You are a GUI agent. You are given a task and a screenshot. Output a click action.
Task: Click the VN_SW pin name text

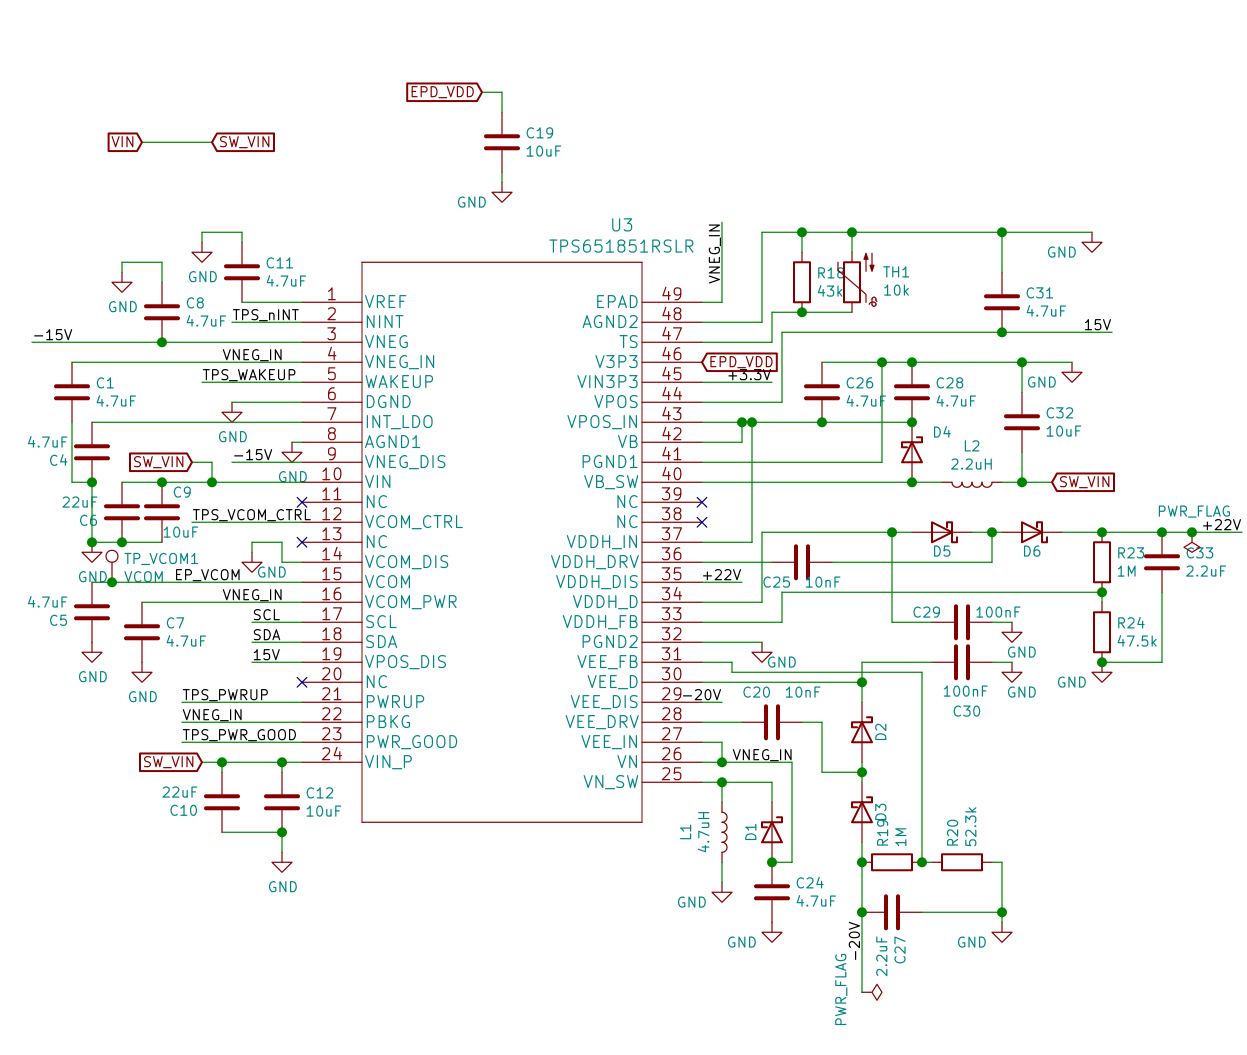[611, 782]
